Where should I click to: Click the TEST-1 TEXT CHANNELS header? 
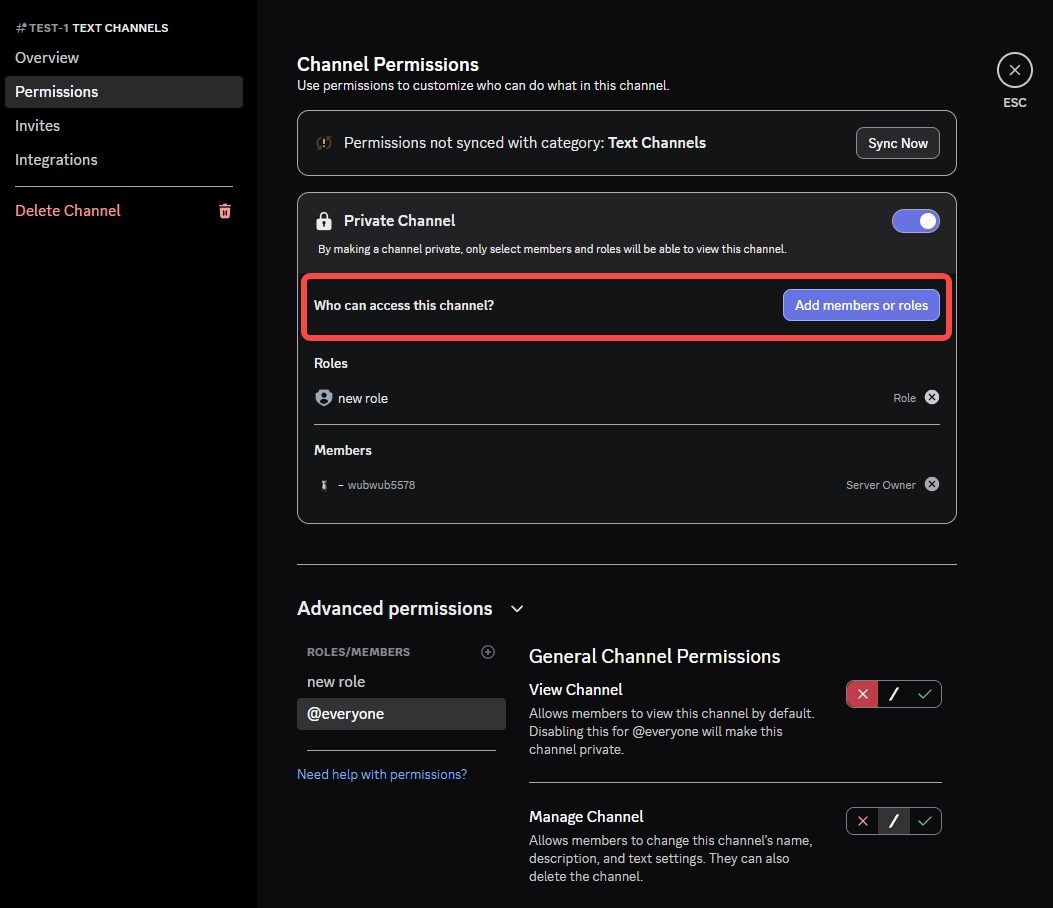point(92,28)
